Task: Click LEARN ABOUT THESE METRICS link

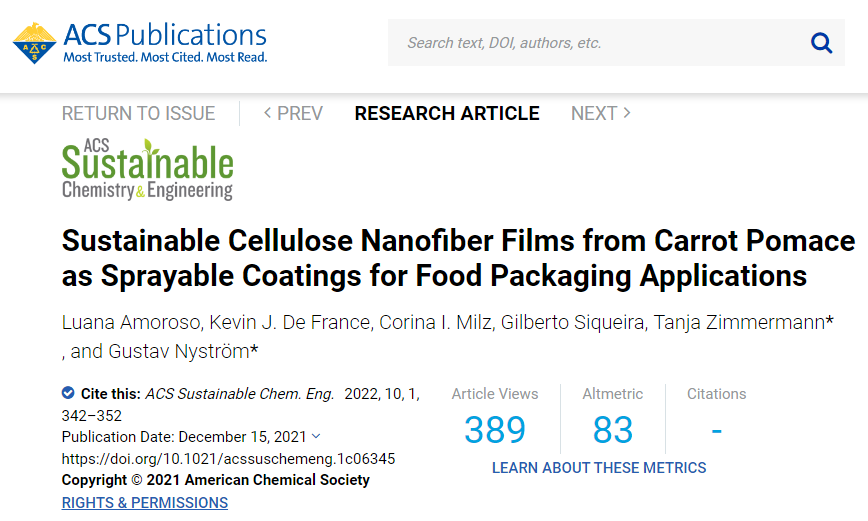Action: coord(599,468)
